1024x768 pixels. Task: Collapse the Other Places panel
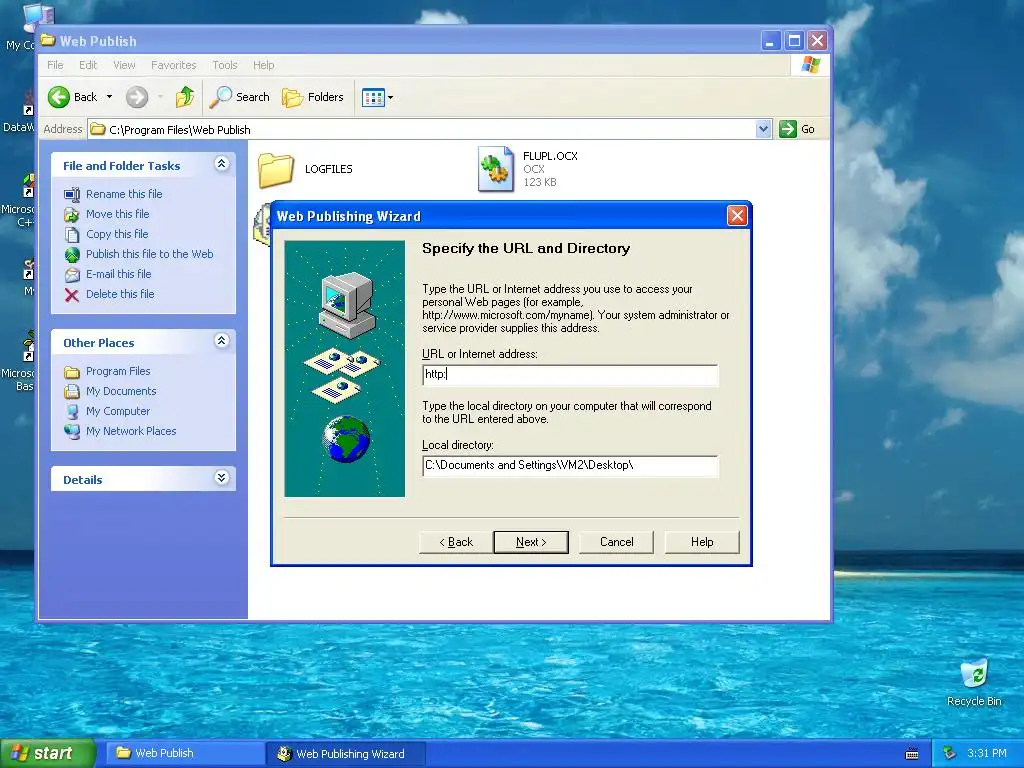click(221, 341)
